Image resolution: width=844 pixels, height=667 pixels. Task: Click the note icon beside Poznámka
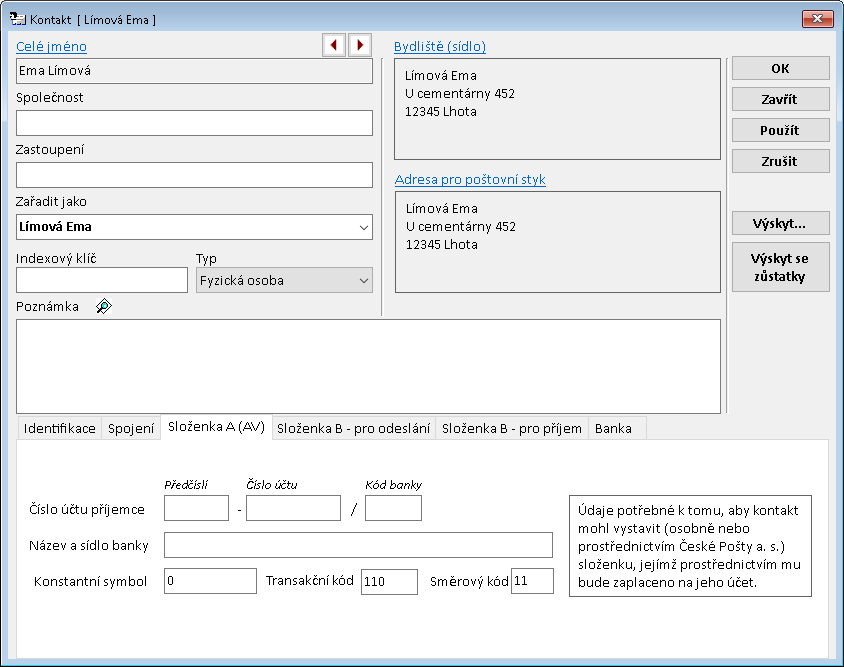(x=103, y=307)
